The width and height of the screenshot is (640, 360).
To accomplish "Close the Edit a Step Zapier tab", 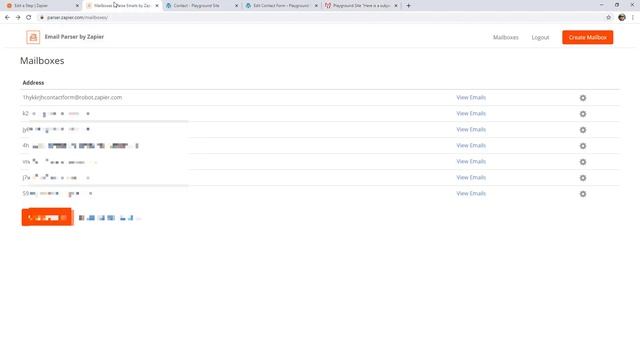I will pos(77,6).
